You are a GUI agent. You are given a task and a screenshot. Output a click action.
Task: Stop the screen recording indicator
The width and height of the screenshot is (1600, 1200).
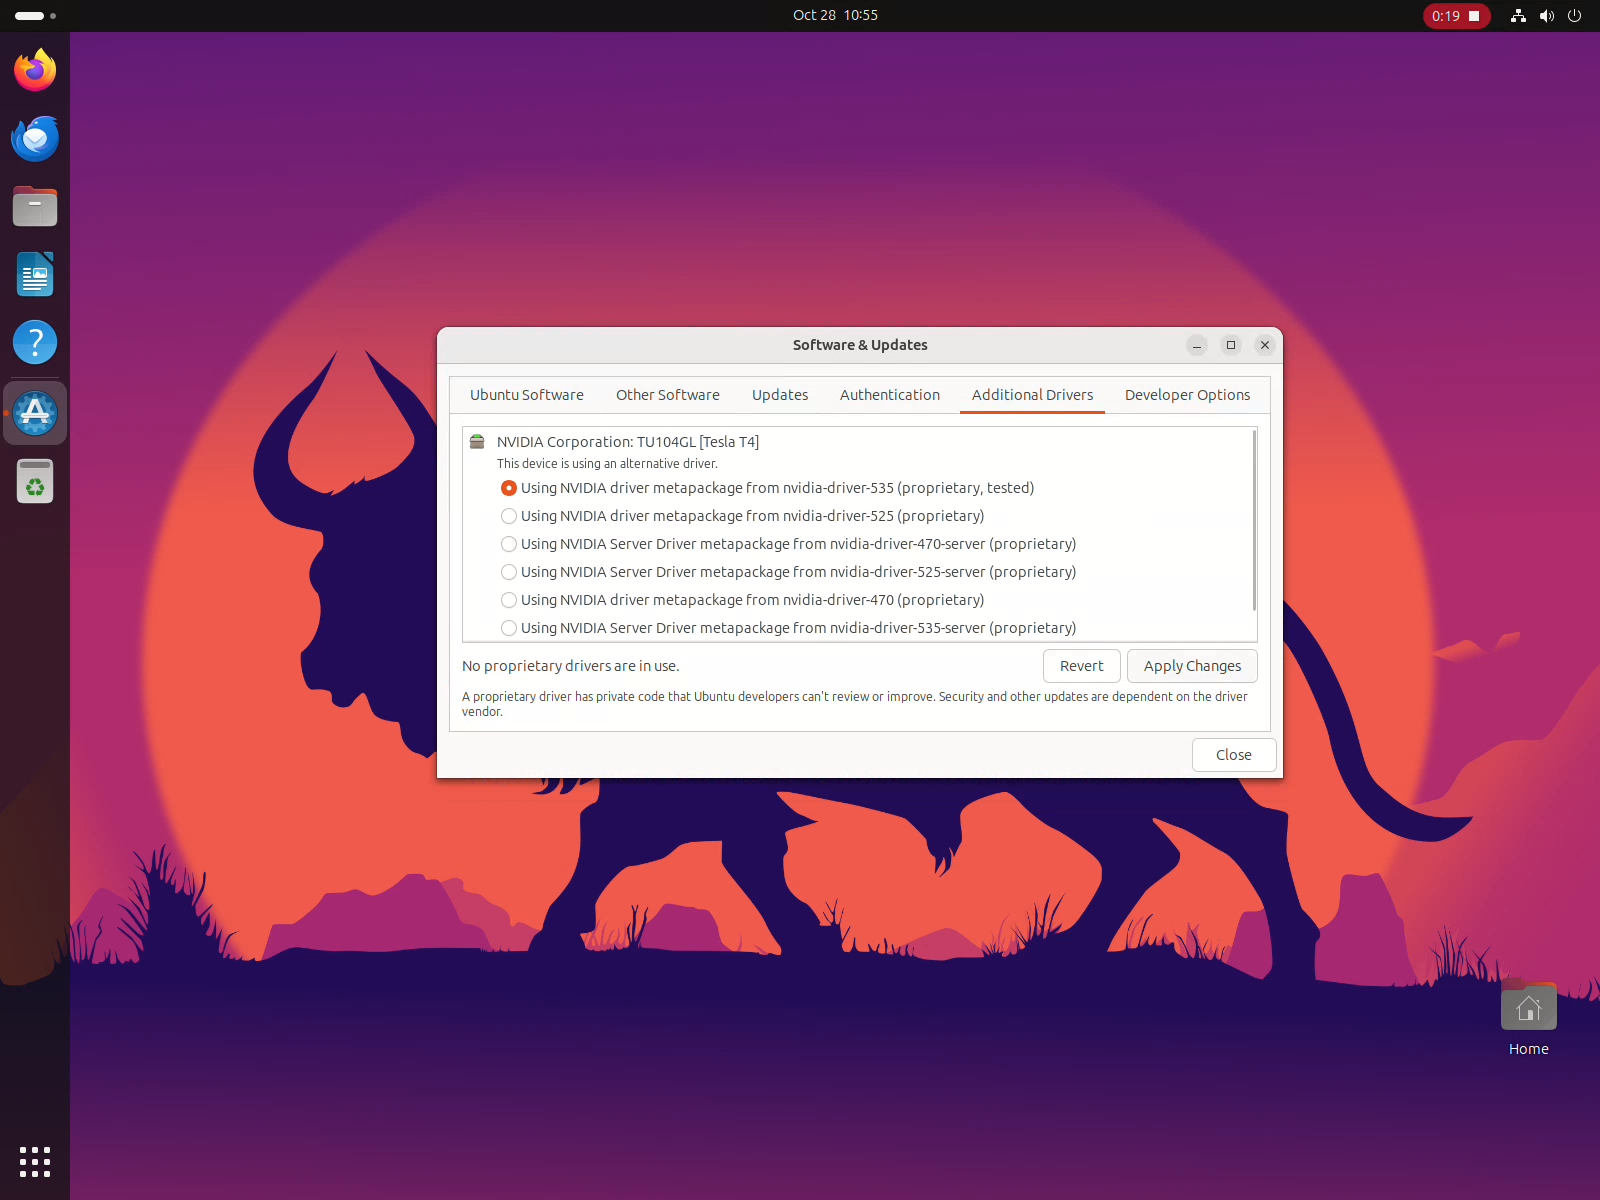tap(1456, 15)
